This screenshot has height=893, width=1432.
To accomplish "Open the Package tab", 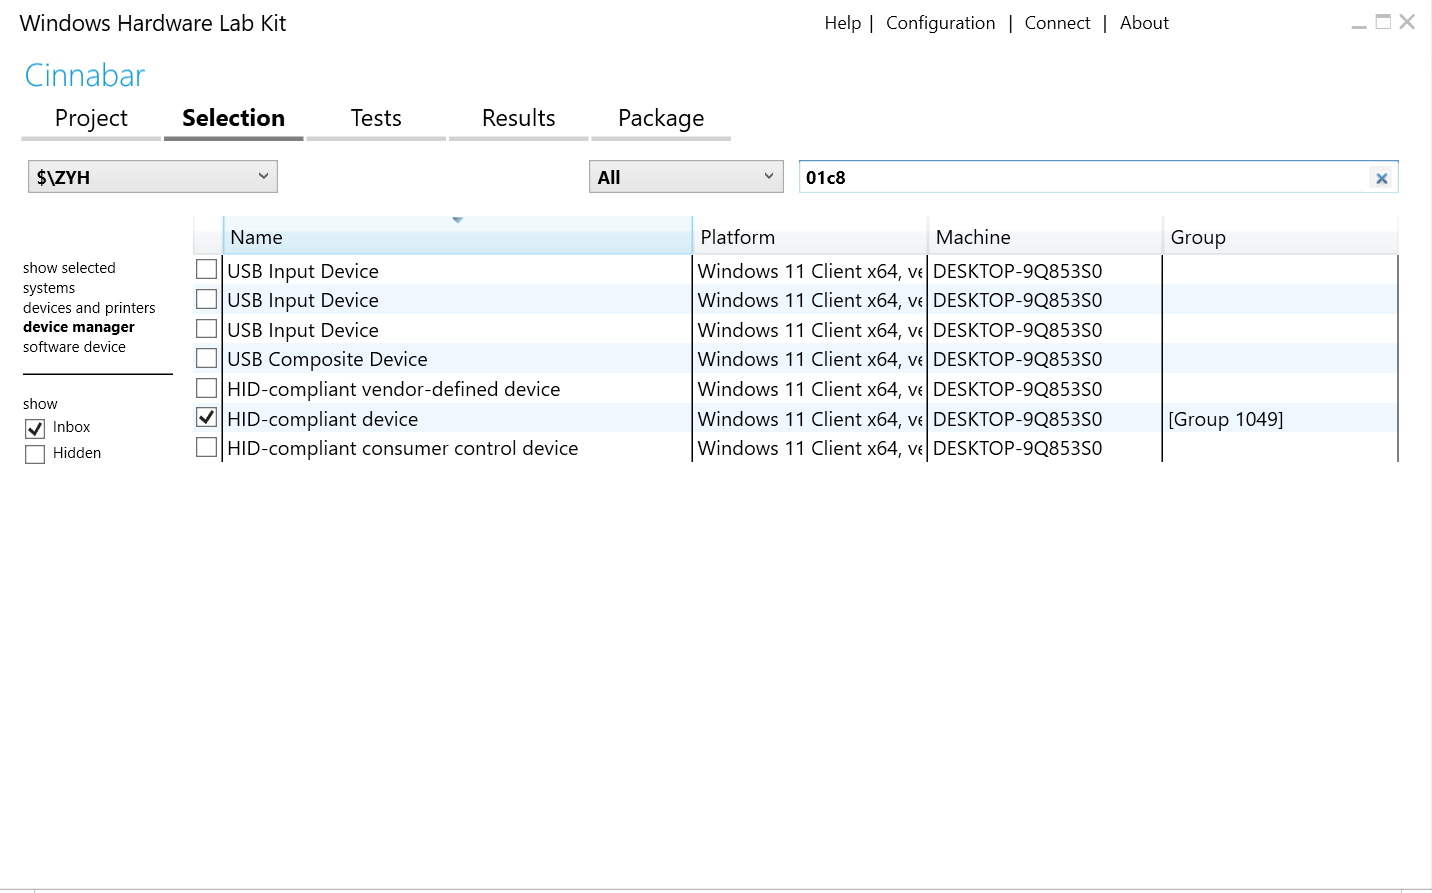I will (x=661, y=118).
